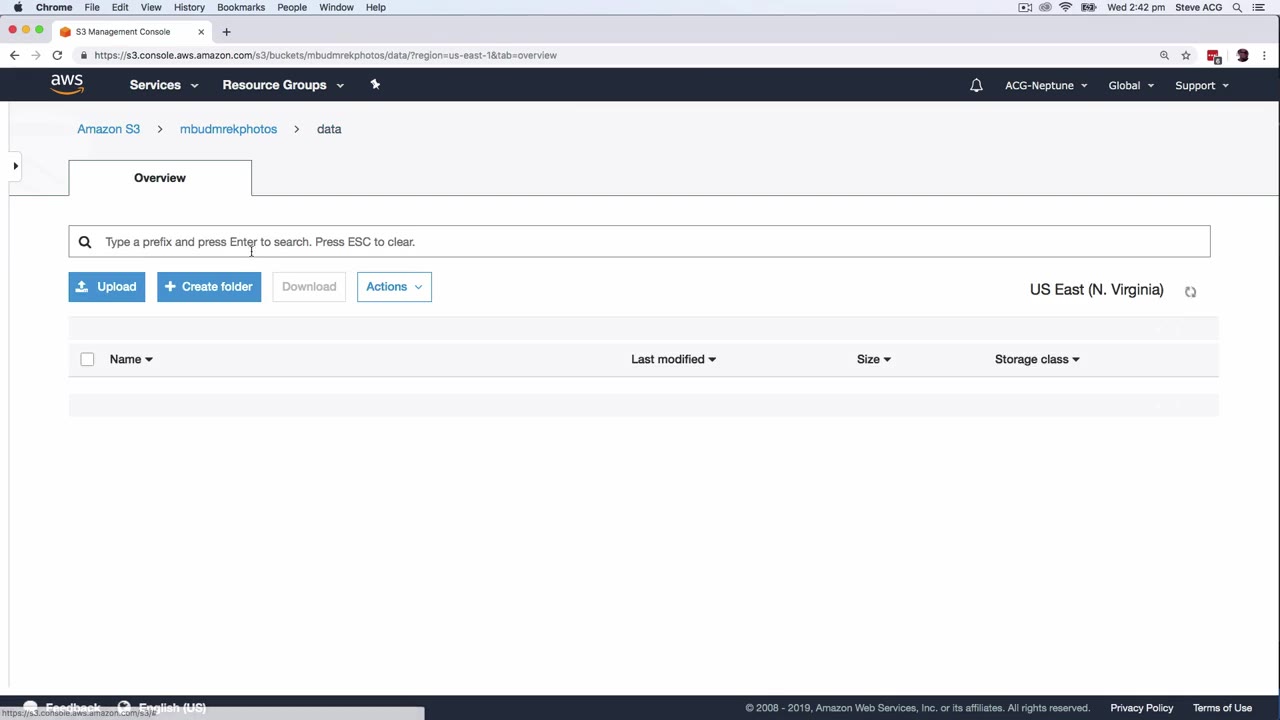Click the data breadcrumb text

tap(329, 129)
